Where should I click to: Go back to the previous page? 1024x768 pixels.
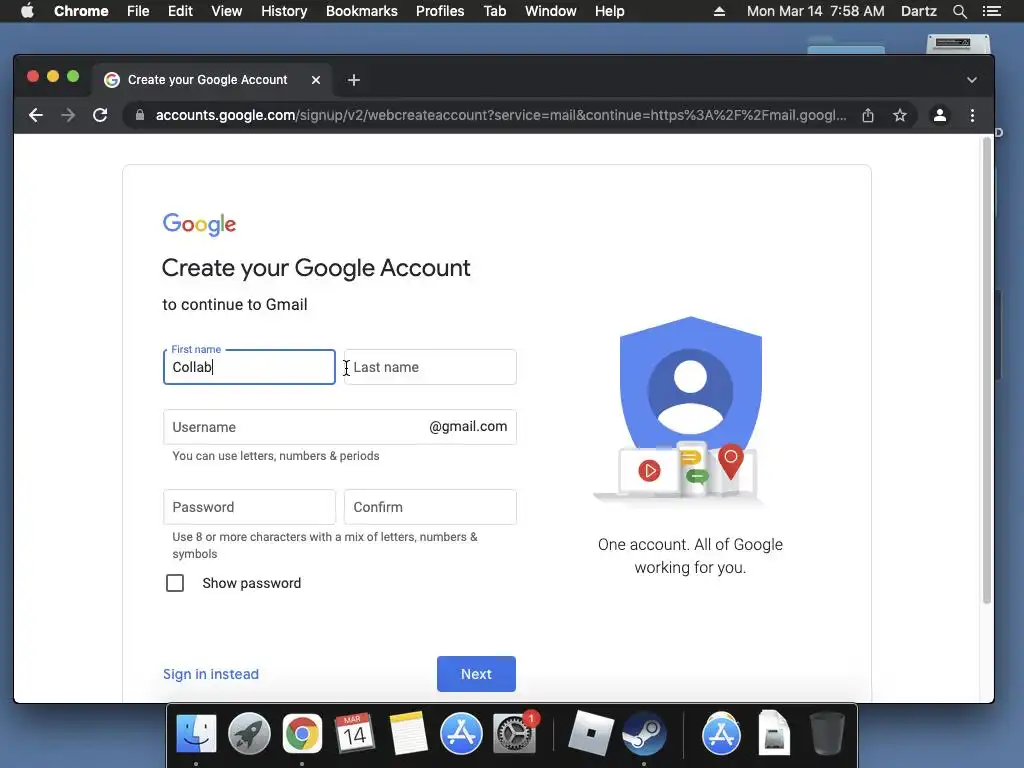[x=36, y=116]
